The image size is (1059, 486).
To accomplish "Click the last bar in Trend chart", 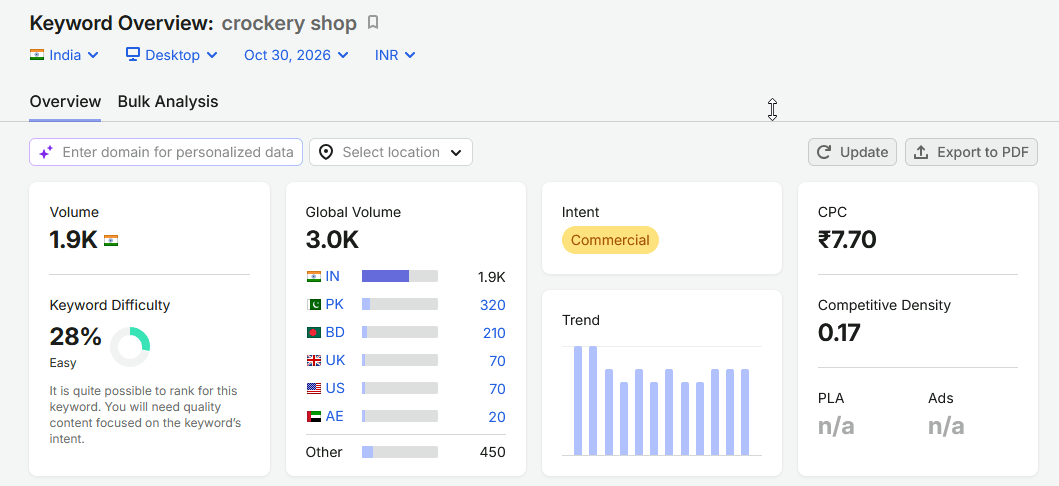I will click(x=745, y=412).
